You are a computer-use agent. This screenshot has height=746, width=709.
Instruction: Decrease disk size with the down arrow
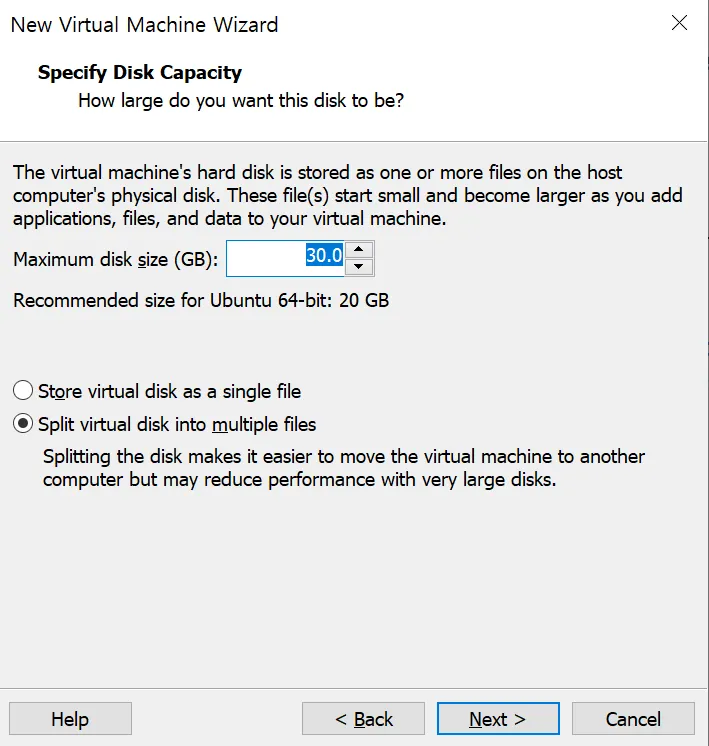[363, 267]
